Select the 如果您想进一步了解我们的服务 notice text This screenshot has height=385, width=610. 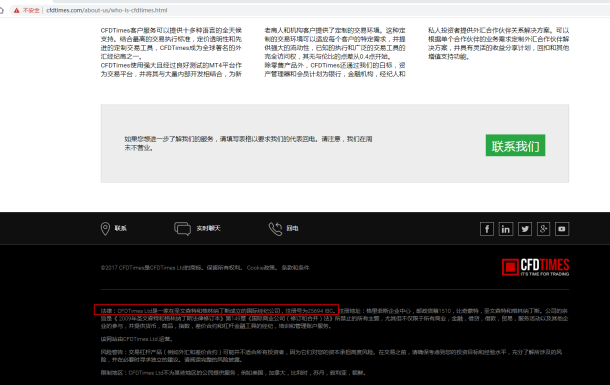click(249, 143)
